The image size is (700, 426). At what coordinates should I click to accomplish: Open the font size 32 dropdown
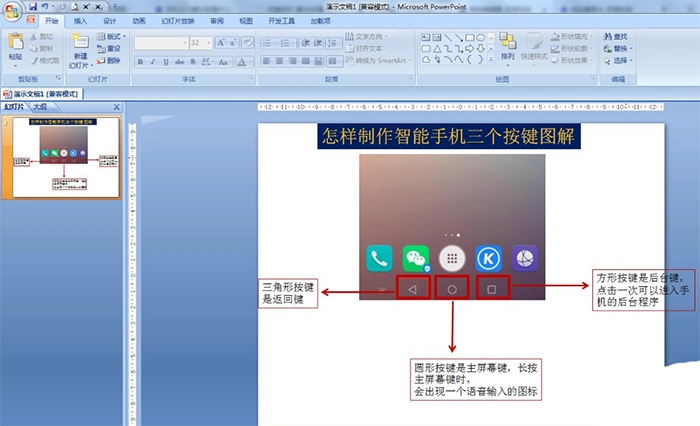click(200, 42)
